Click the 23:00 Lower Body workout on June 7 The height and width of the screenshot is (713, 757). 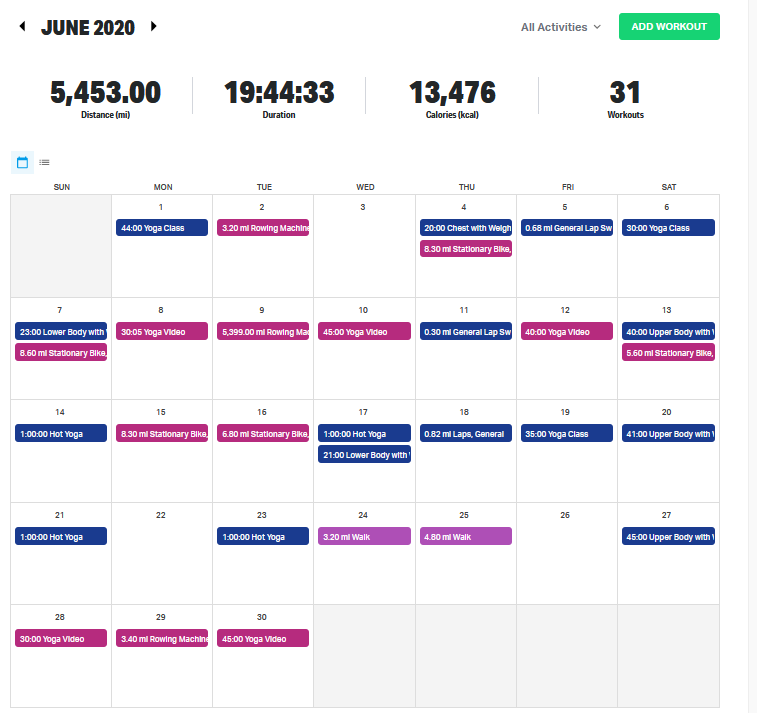[61, 331]
